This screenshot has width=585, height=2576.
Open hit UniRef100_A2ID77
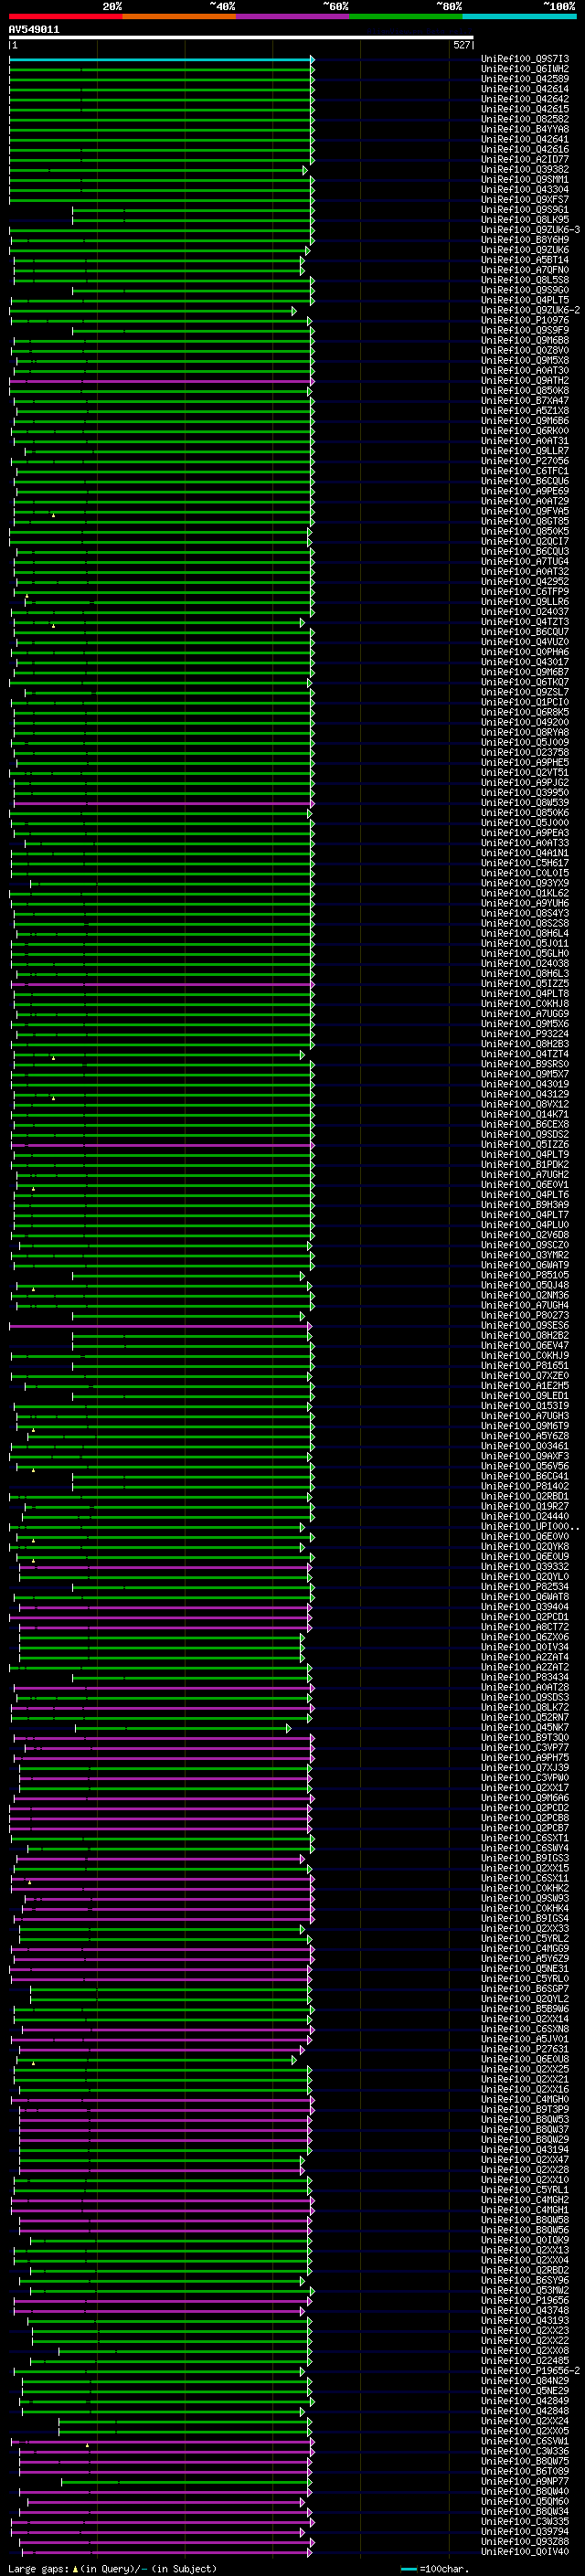(525, 159)
